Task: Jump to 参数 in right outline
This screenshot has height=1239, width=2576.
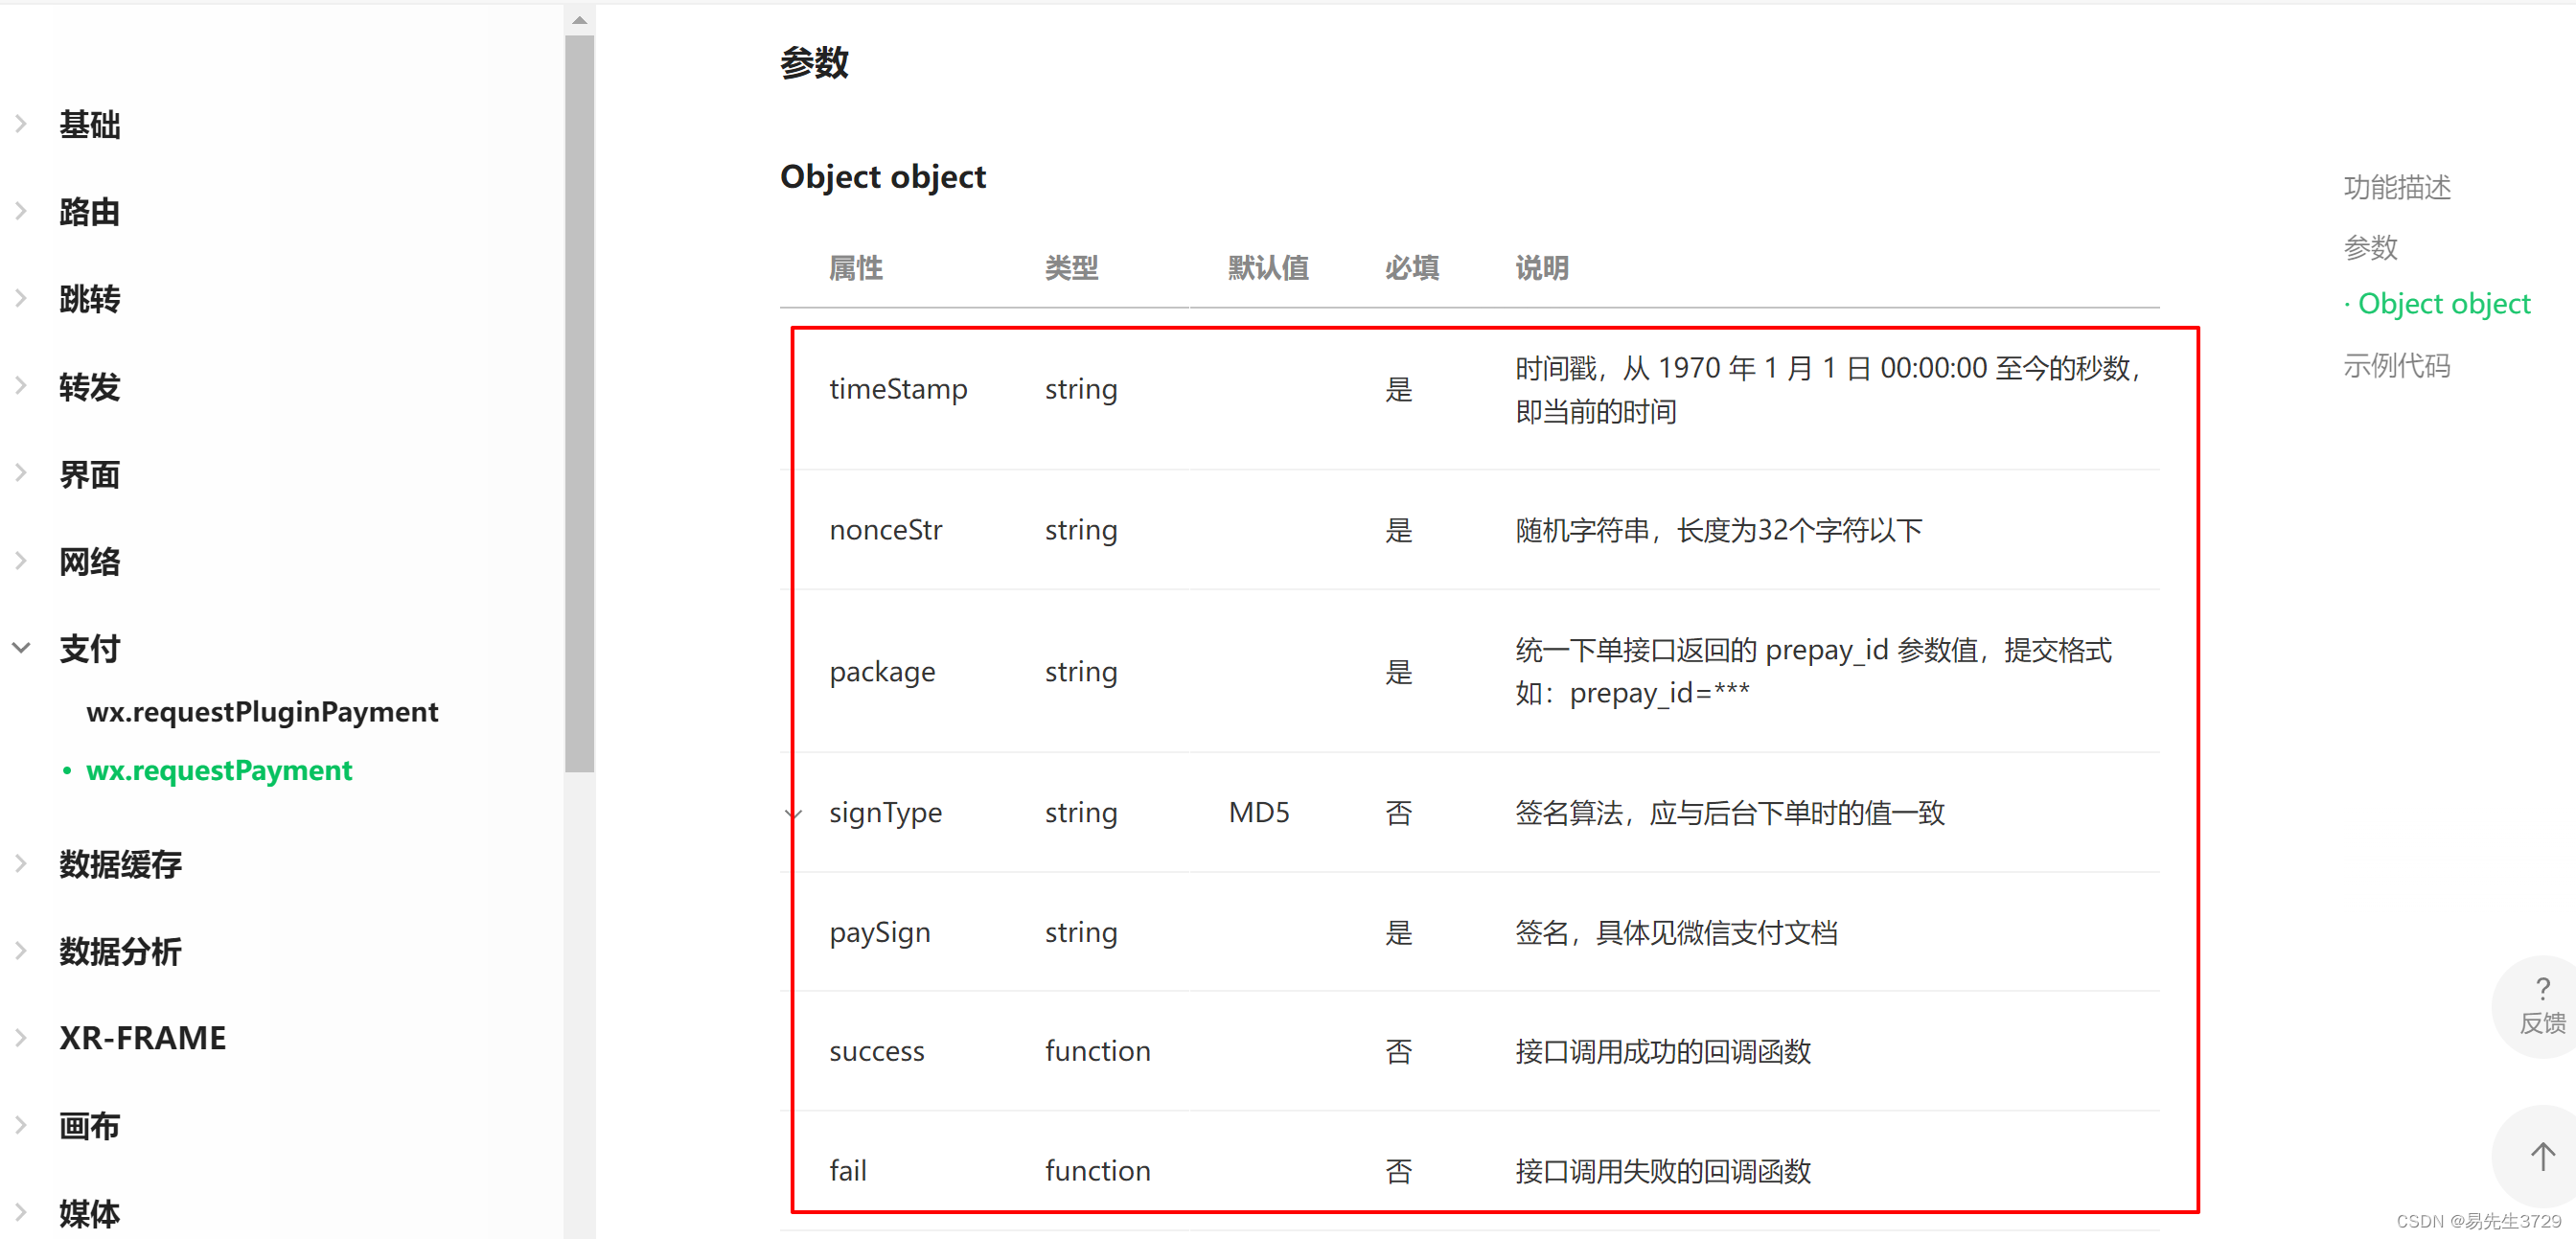Action: [x=2370, y=247]
